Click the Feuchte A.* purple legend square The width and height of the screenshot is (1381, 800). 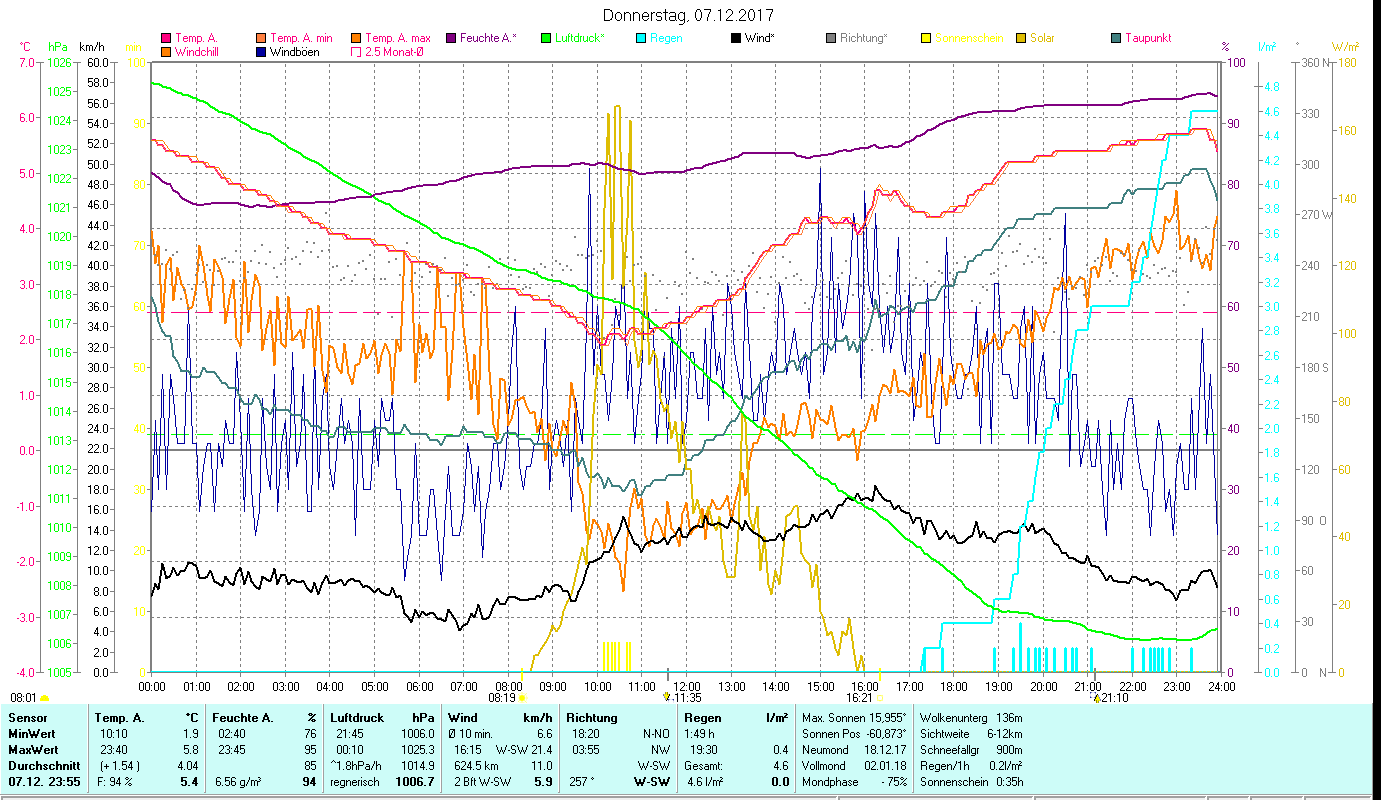[450, 38]
